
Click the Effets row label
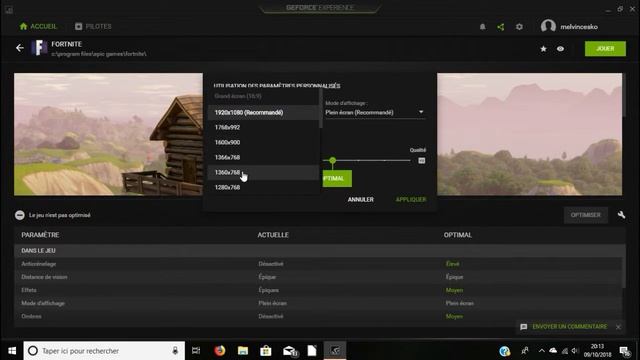tap(29, 290)
